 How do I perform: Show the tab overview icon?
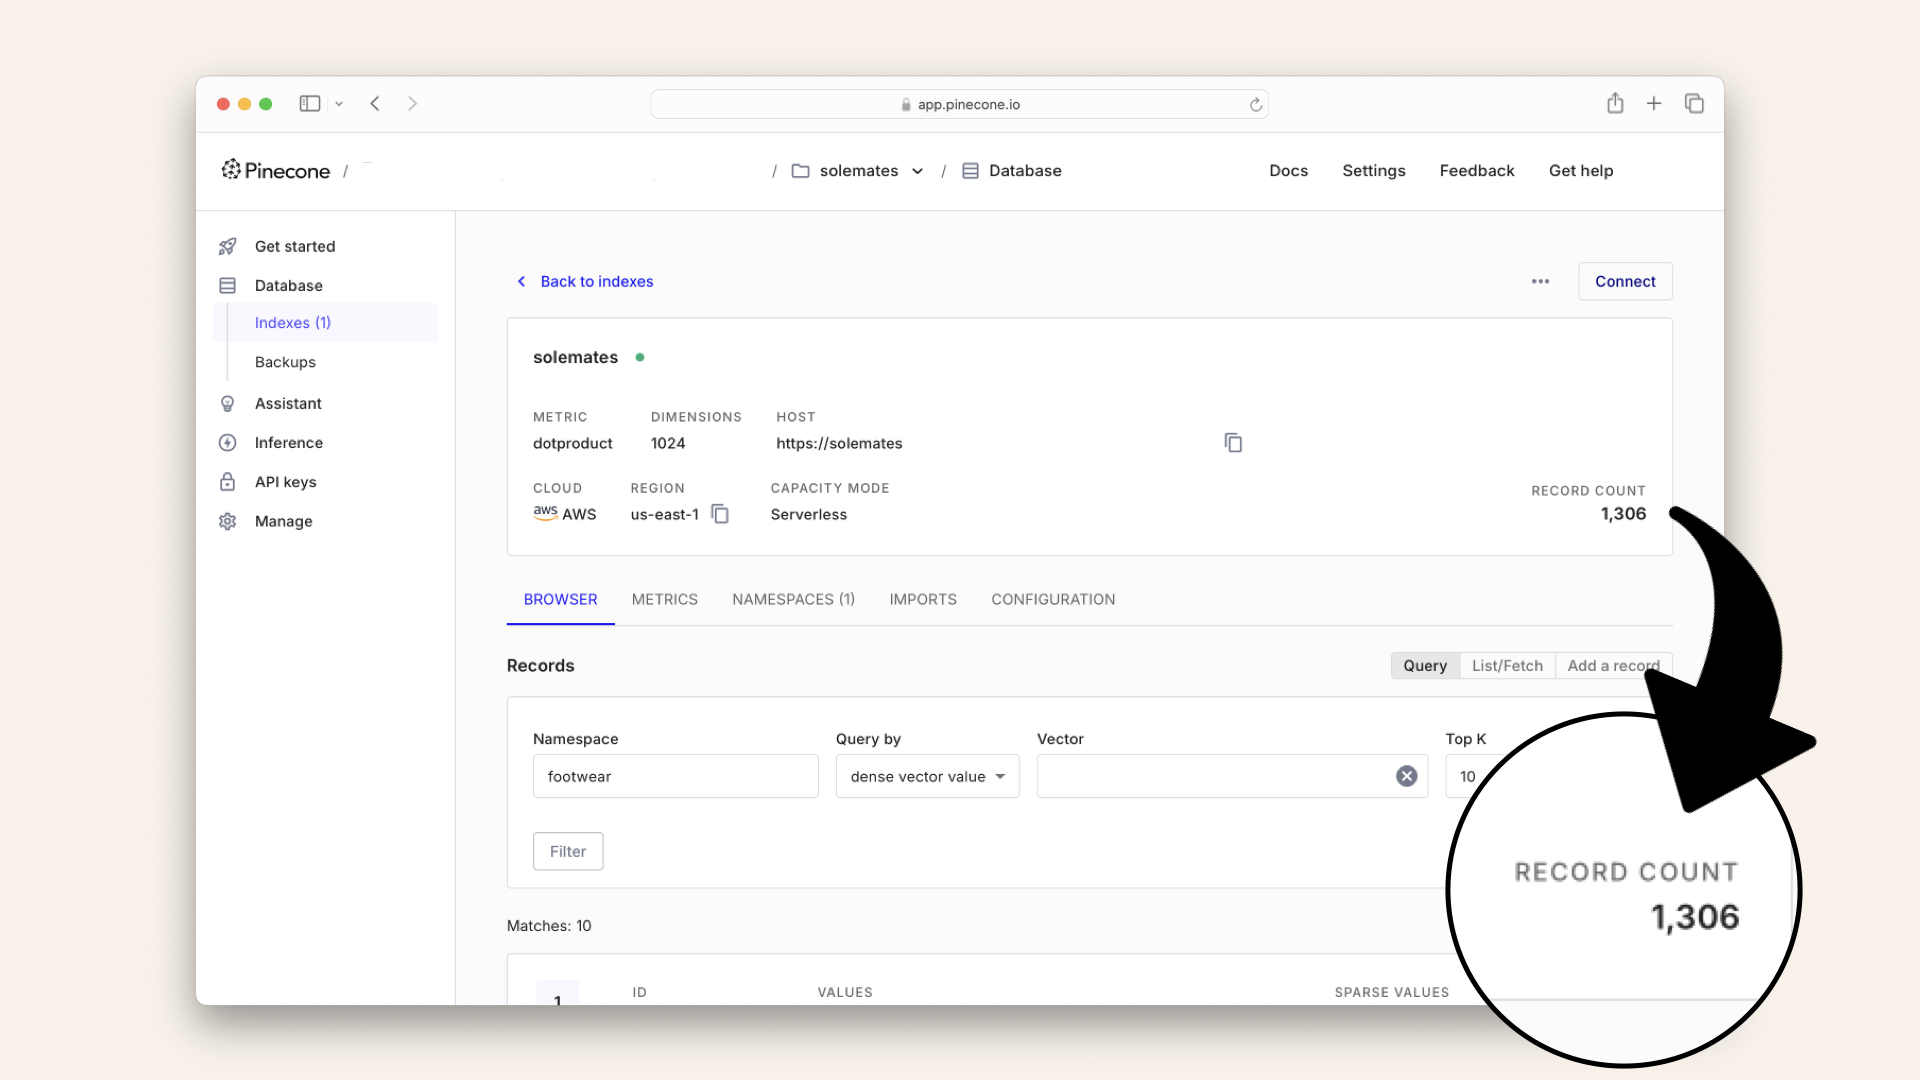[1694, 103]
